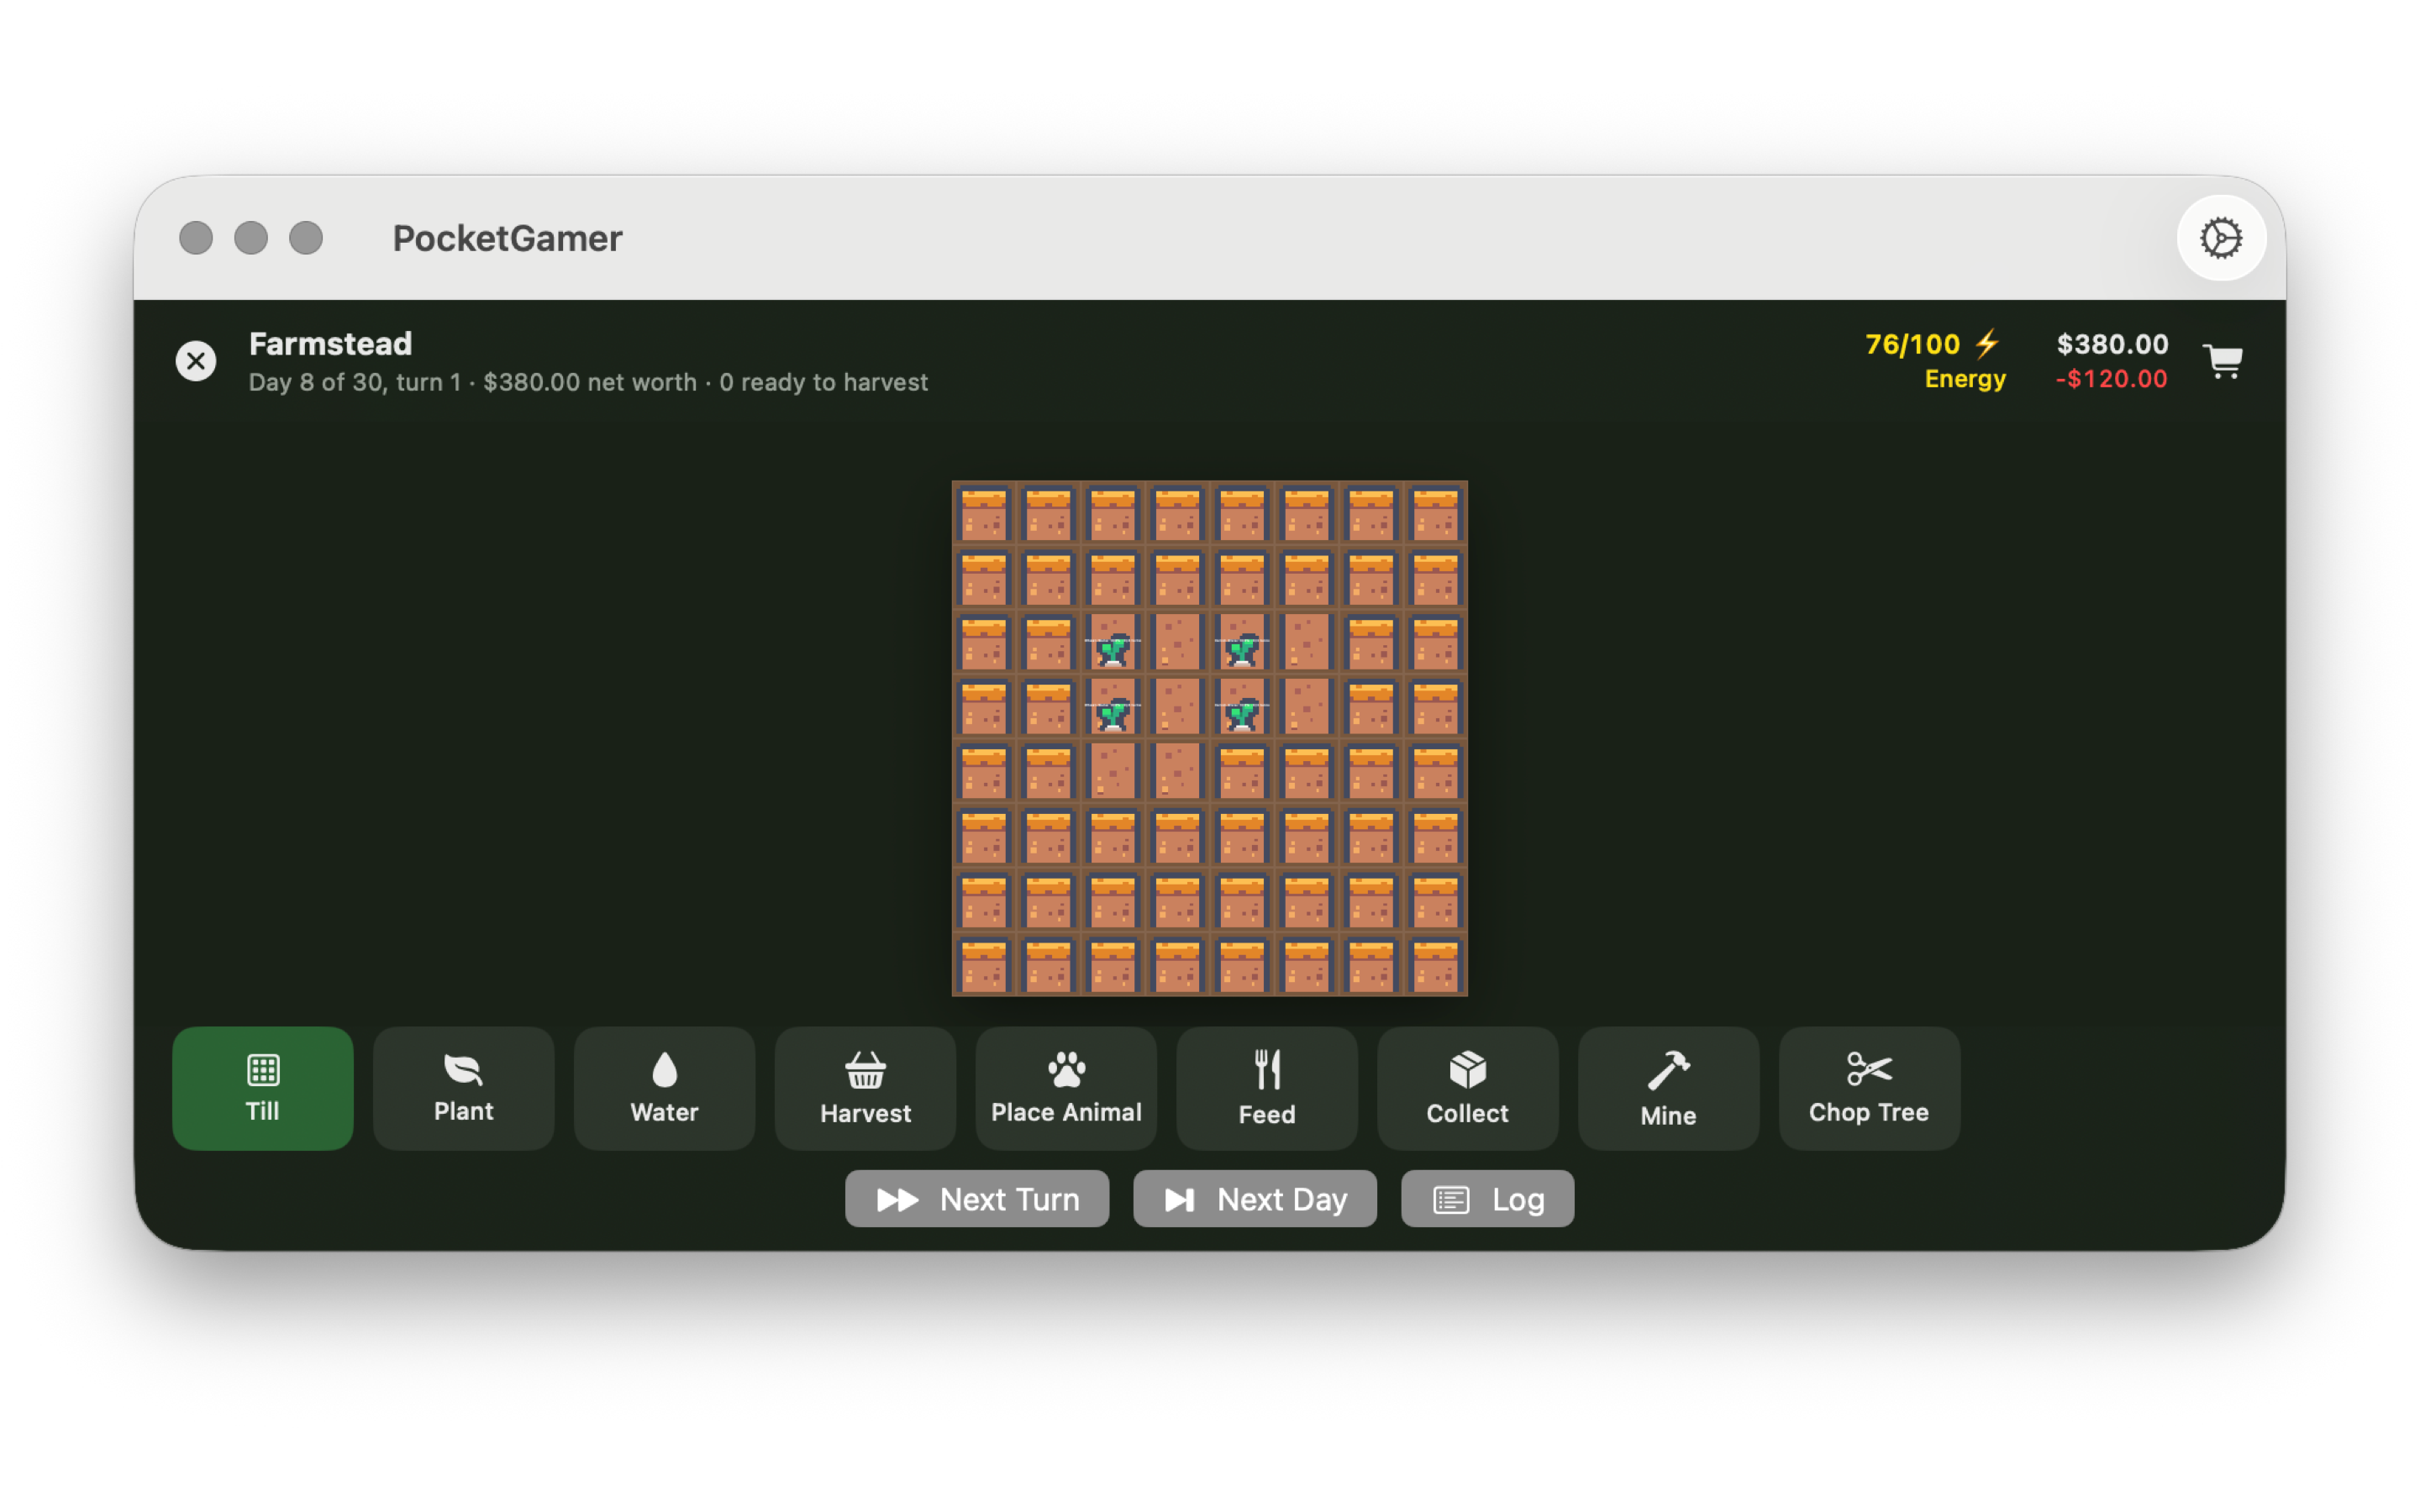
Task: Pick the Place Animal paw tool
Action: point(1066,1088)
